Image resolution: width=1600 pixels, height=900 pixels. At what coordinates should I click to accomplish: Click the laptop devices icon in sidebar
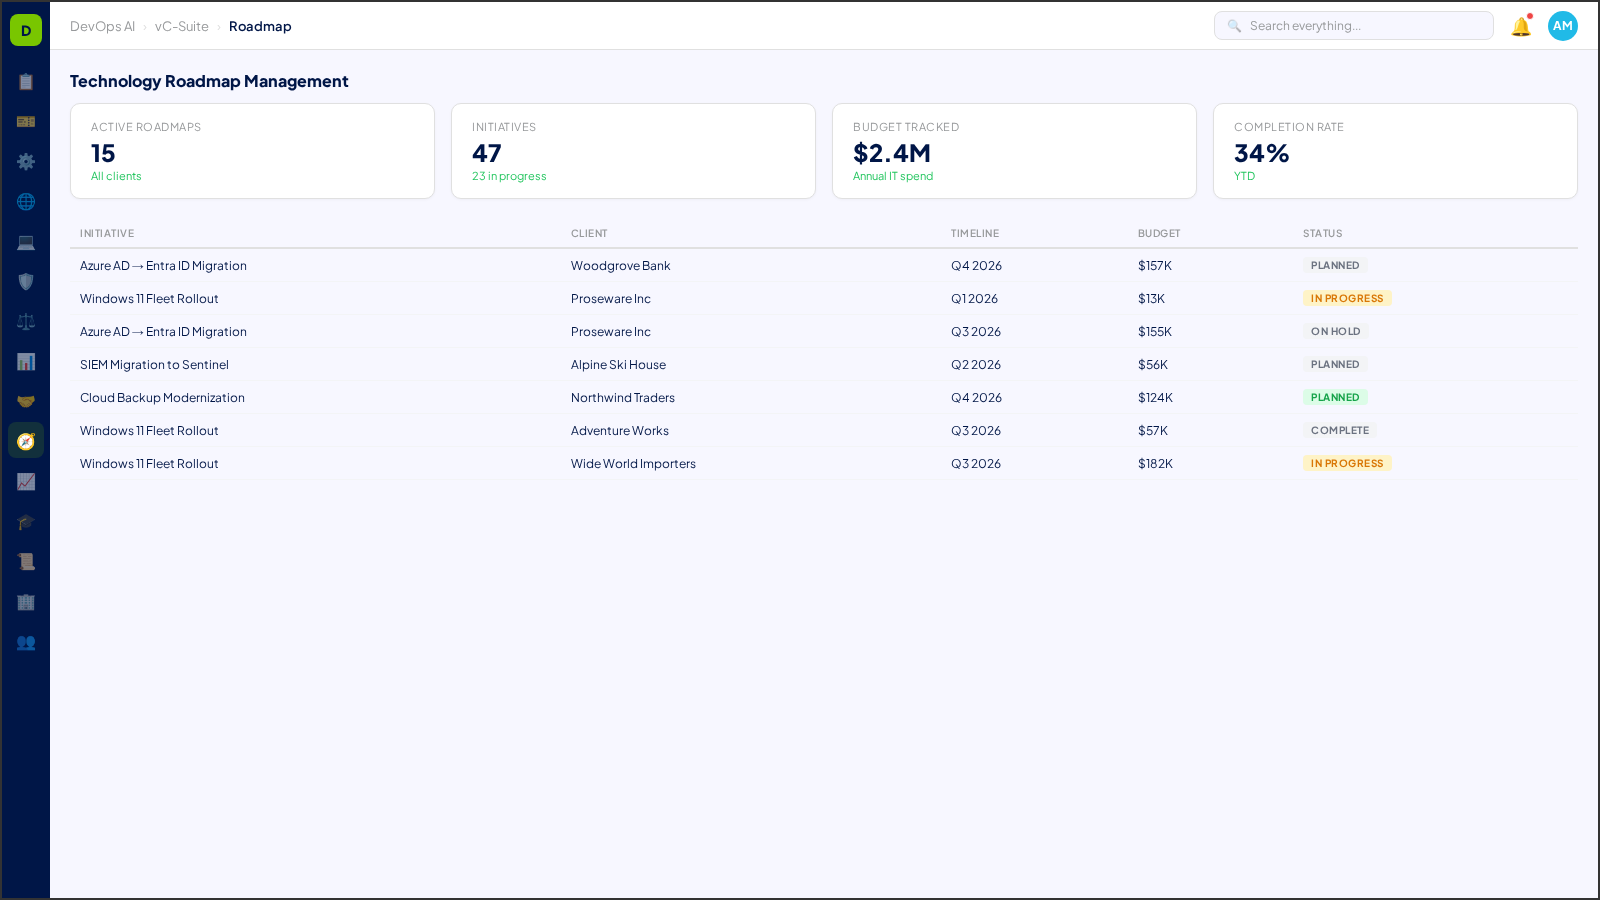(26, 242)
